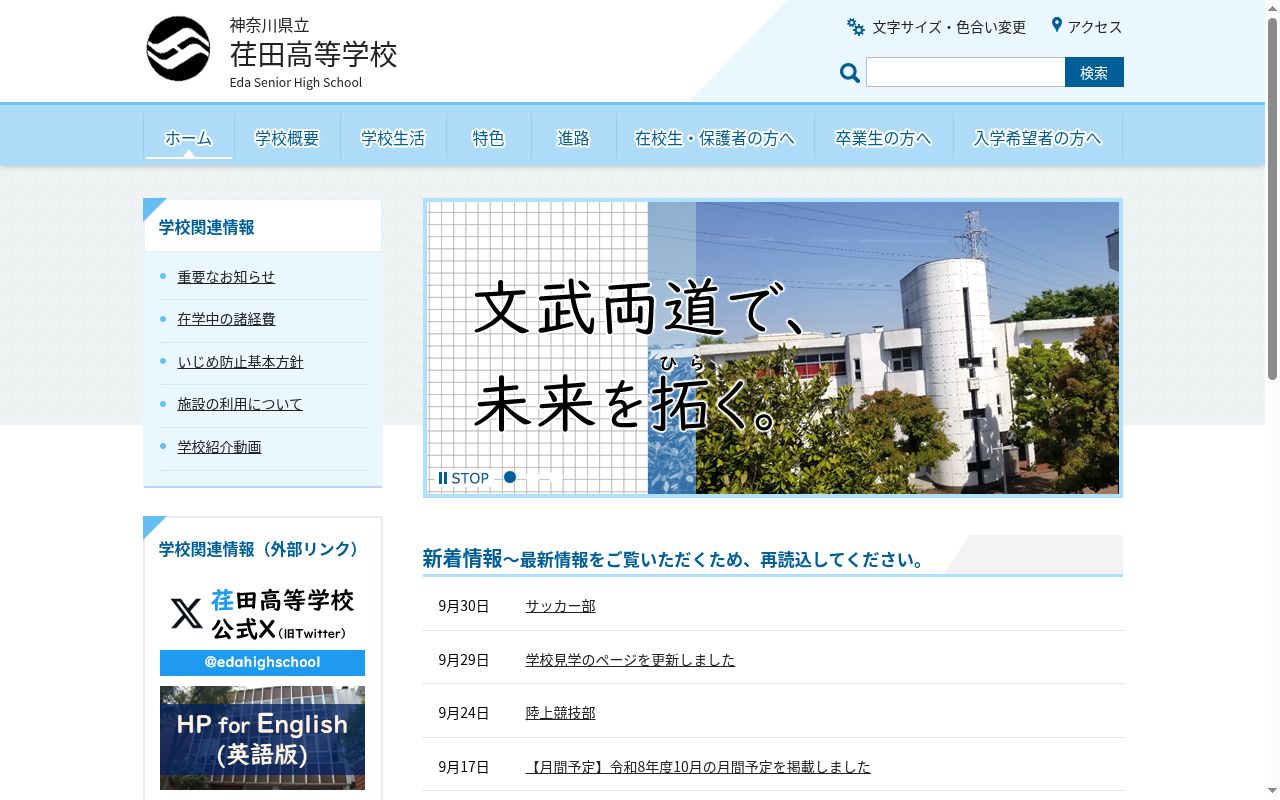Image resolution: width=1280 pixels, height=800 pixels.
Task: Open the 学校紹介動画 link
Action: tap(219, 447)
